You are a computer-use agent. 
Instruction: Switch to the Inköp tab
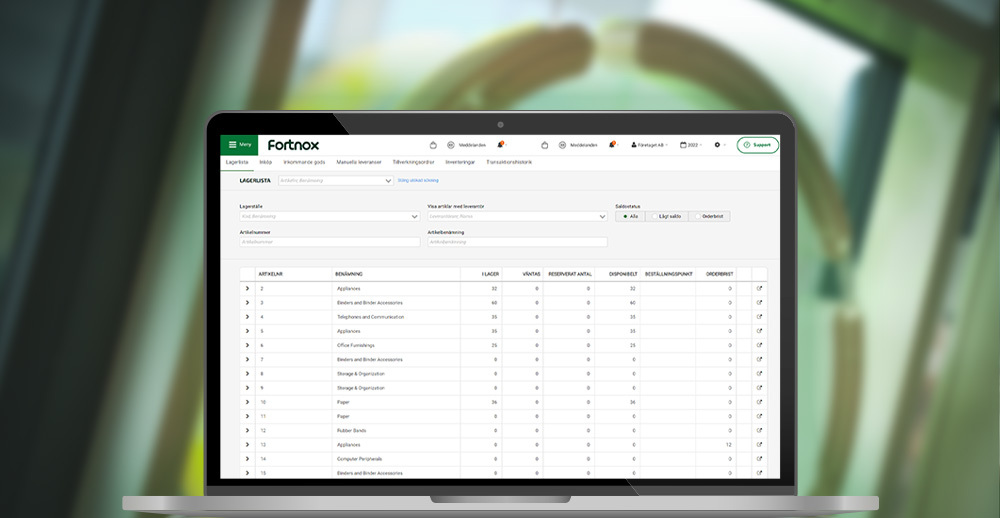pos(266,161)
